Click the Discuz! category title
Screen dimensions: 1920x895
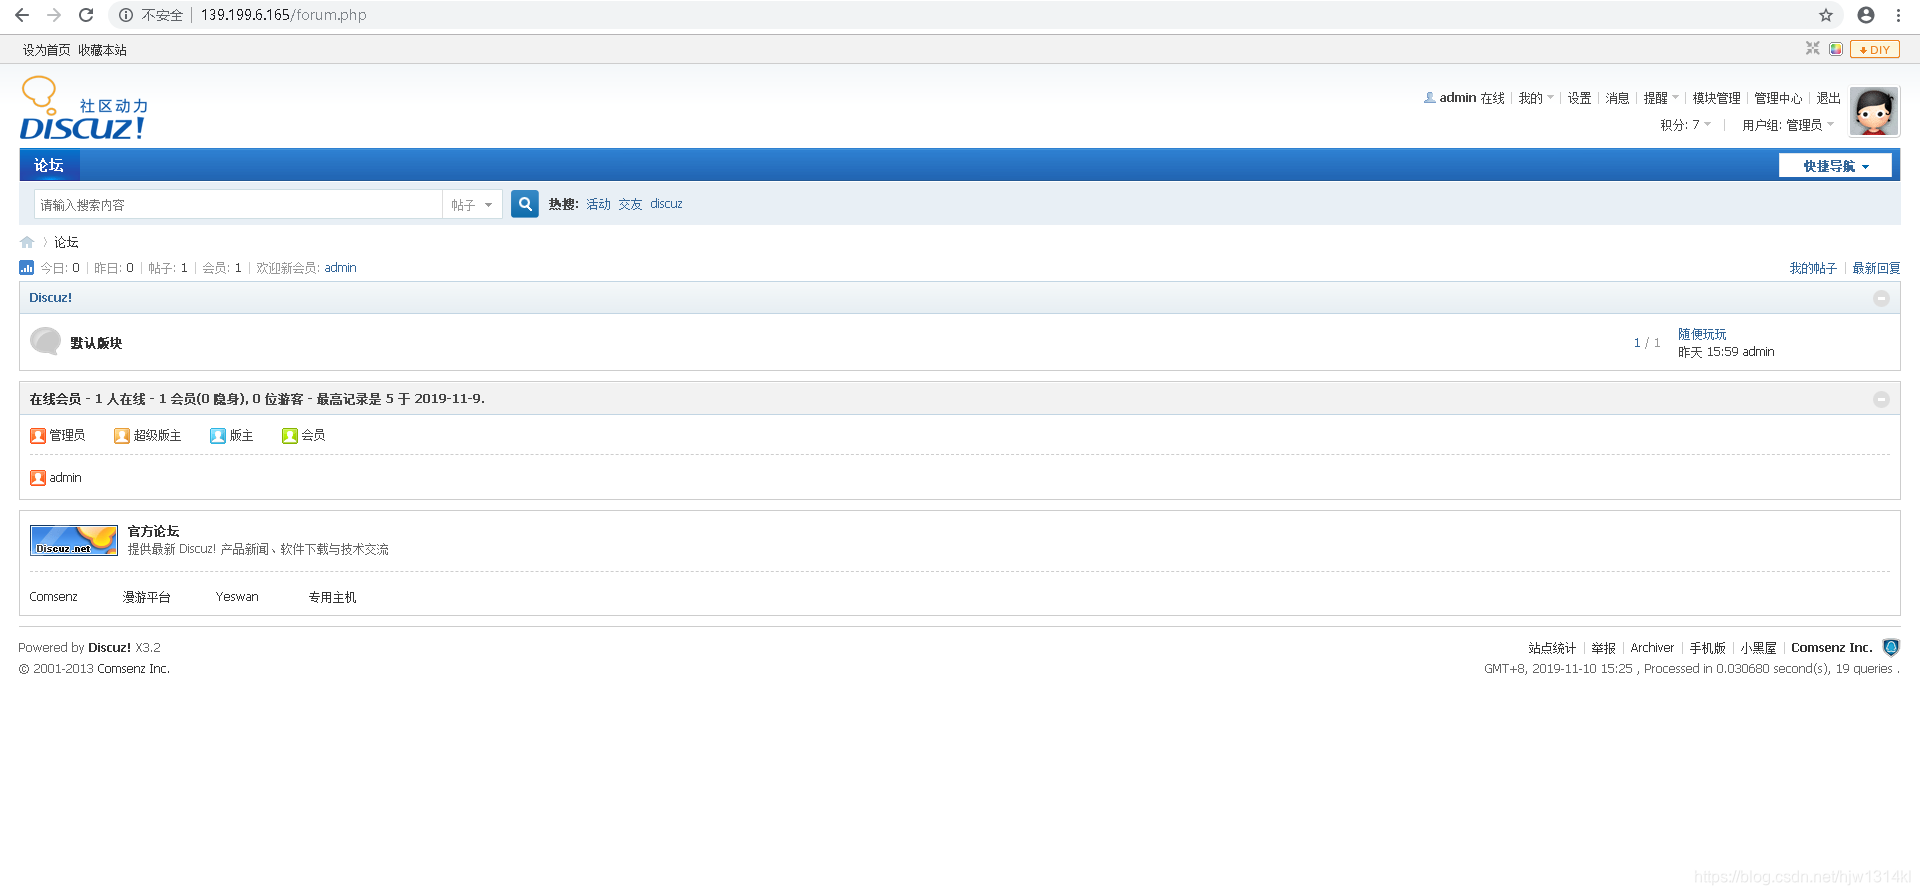point(50,298)
